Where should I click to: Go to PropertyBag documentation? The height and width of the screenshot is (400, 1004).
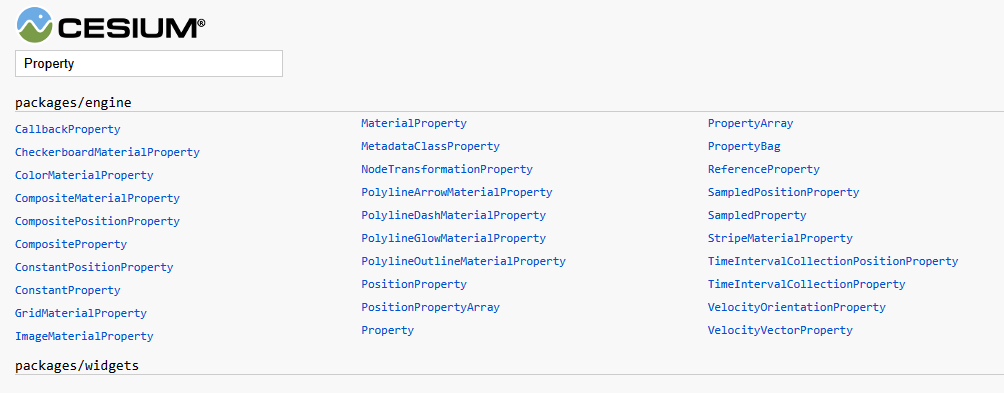tap(744, 146)
